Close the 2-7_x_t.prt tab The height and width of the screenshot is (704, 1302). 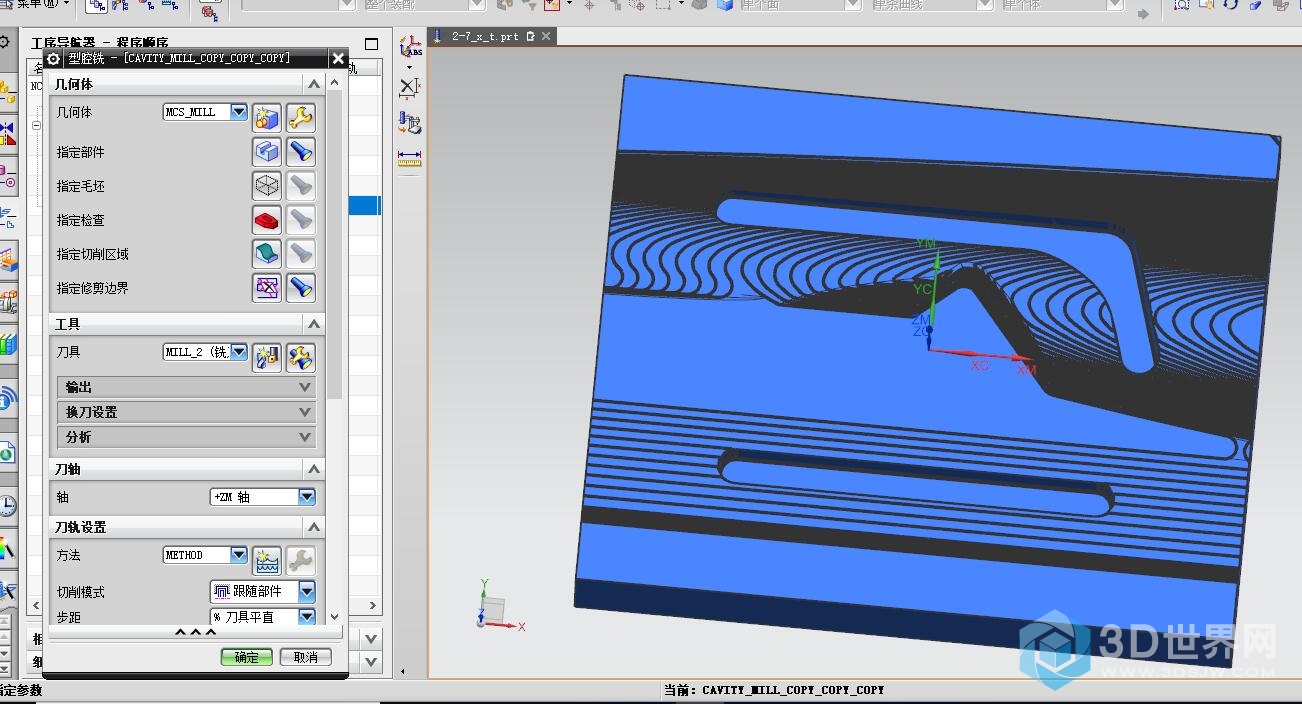(x=547, y=36)
